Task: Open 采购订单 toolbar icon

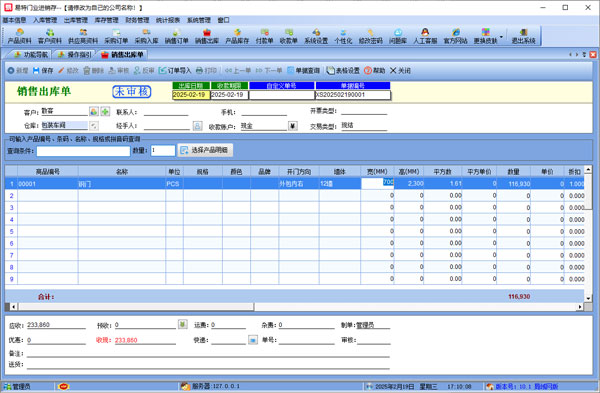Action: [116, 36]
